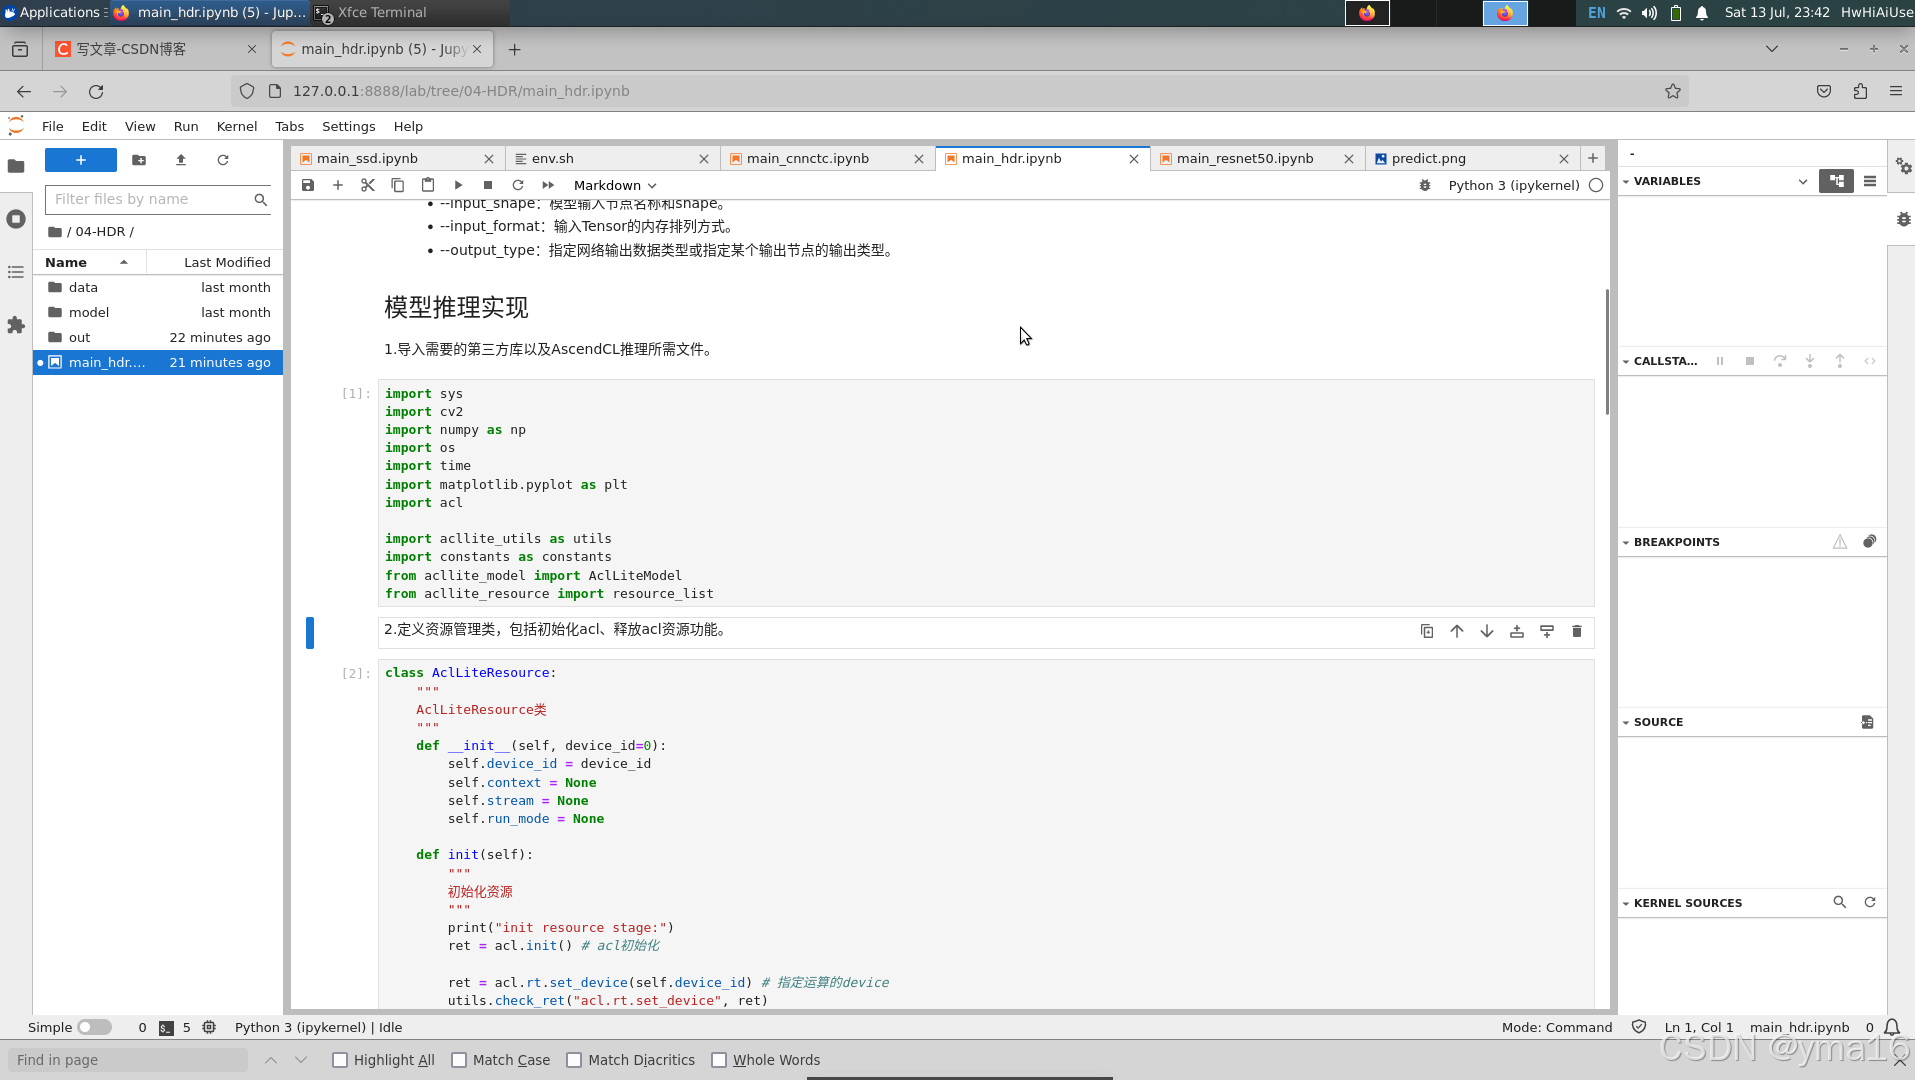The height and width of the screenshot is (1080, 1915).
Task: Toggle Simple interface mode switch
Action: [x=95, y=1027]
